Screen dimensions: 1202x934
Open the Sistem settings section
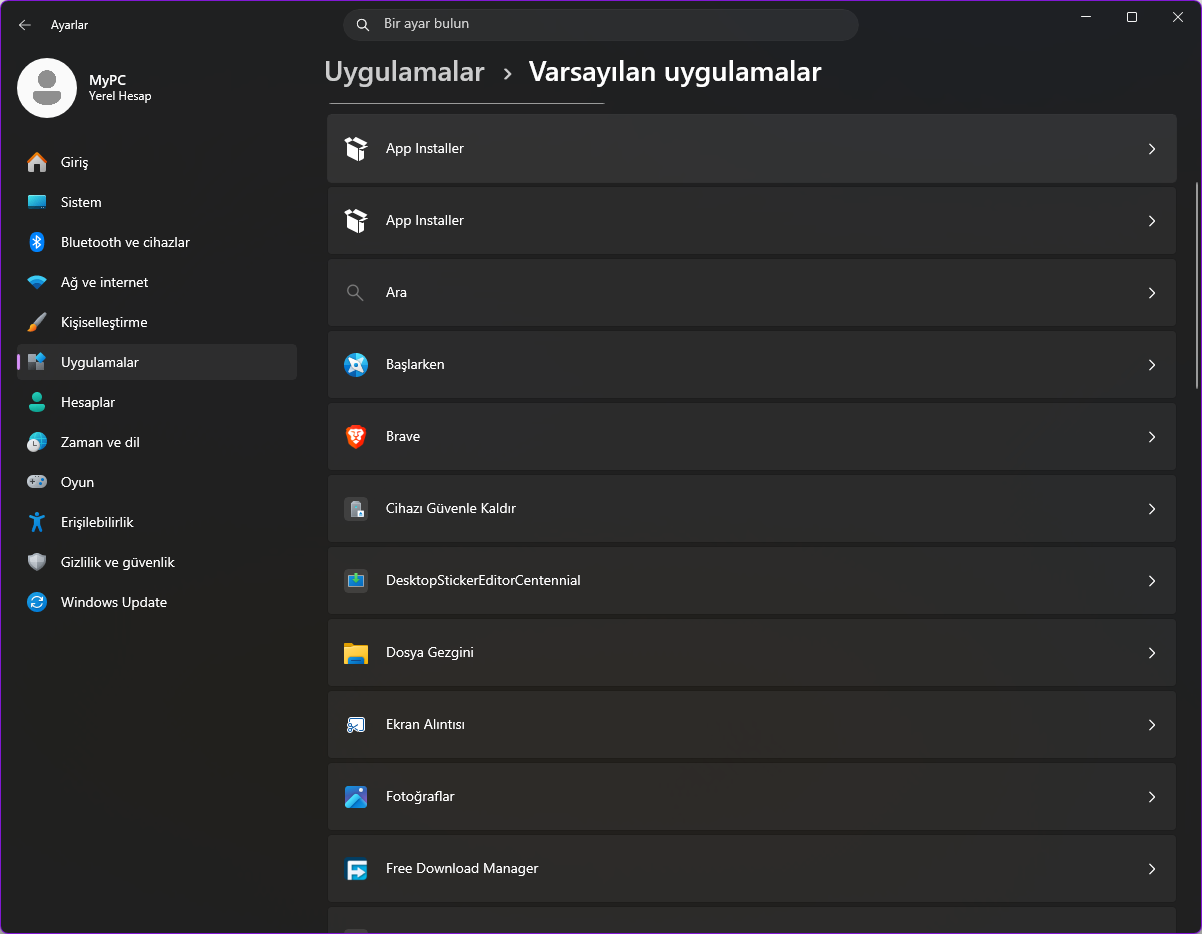tap(157, 202)
